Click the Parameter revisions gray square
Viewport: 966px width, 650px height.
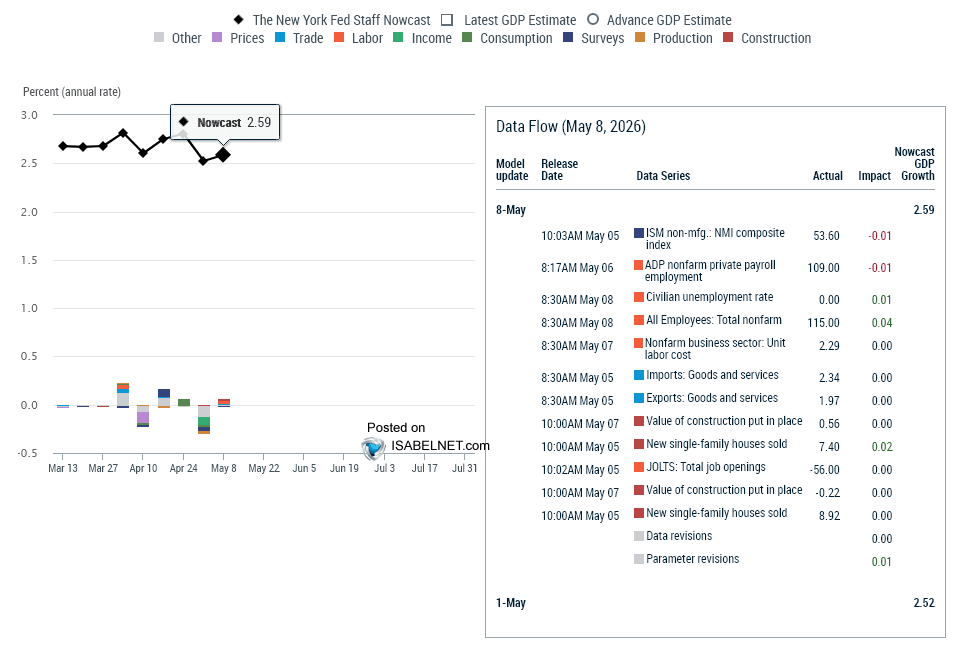tap(639, 559)
